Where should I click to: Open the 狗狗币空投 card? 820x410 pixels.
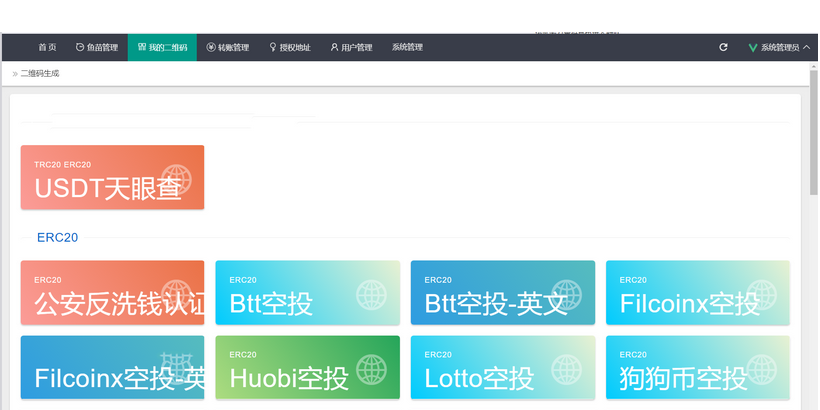698,368
